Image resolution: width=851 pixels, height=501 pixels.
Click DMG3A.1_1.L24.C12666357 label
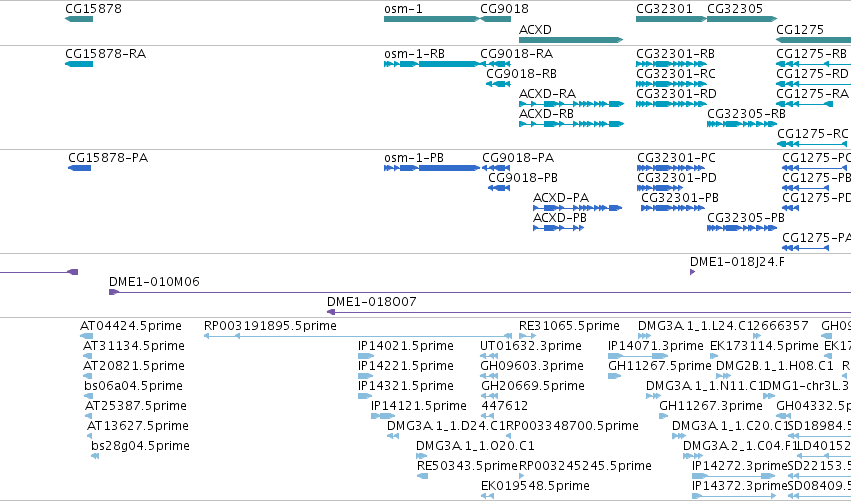(x=723, y=326)
